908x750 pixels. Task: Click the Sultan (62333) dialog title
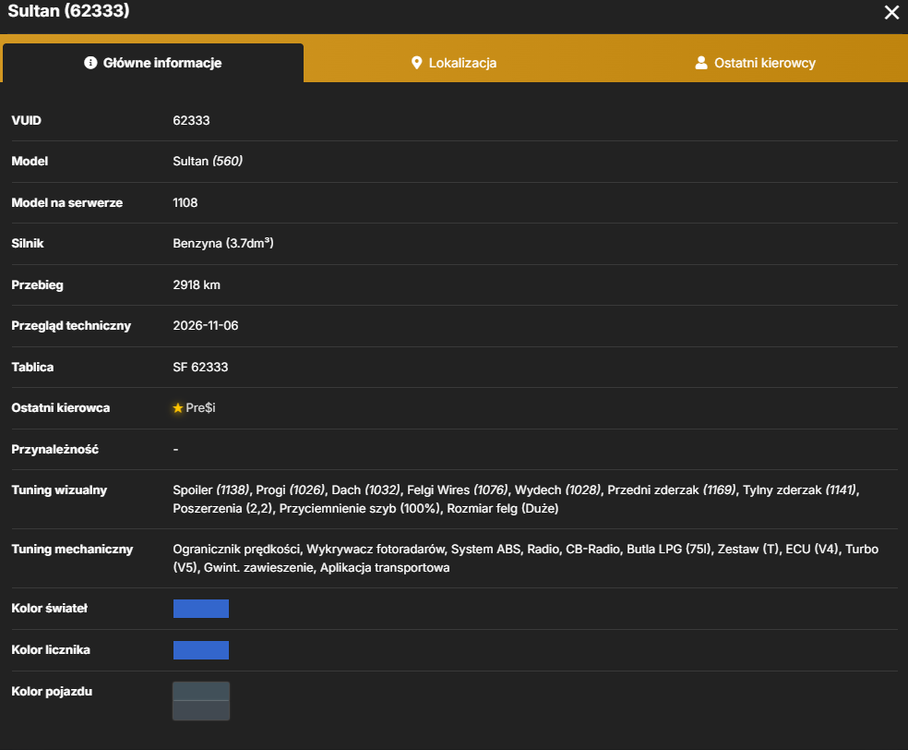68,11
